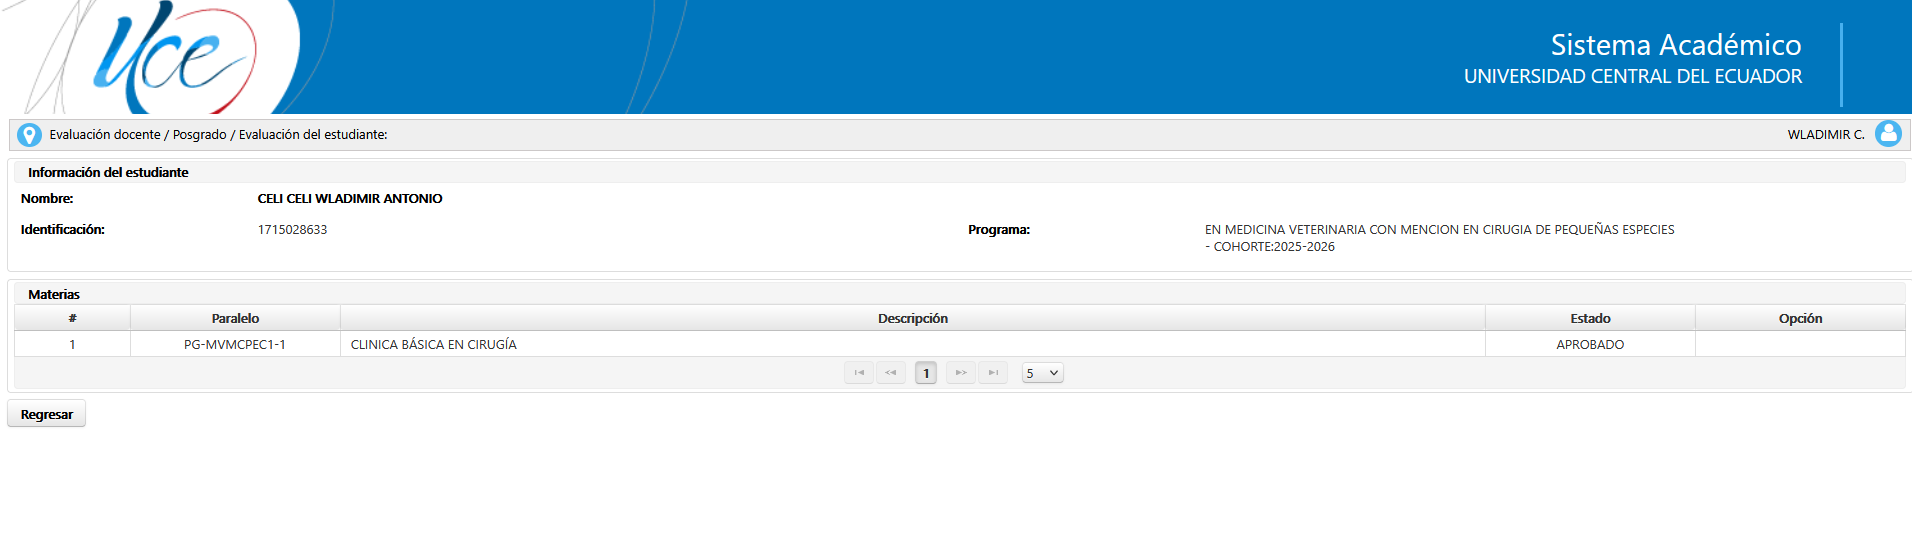
Task: Click the breadcrumb path Evaluación docente / Posgrado
Action: (138, 134)
